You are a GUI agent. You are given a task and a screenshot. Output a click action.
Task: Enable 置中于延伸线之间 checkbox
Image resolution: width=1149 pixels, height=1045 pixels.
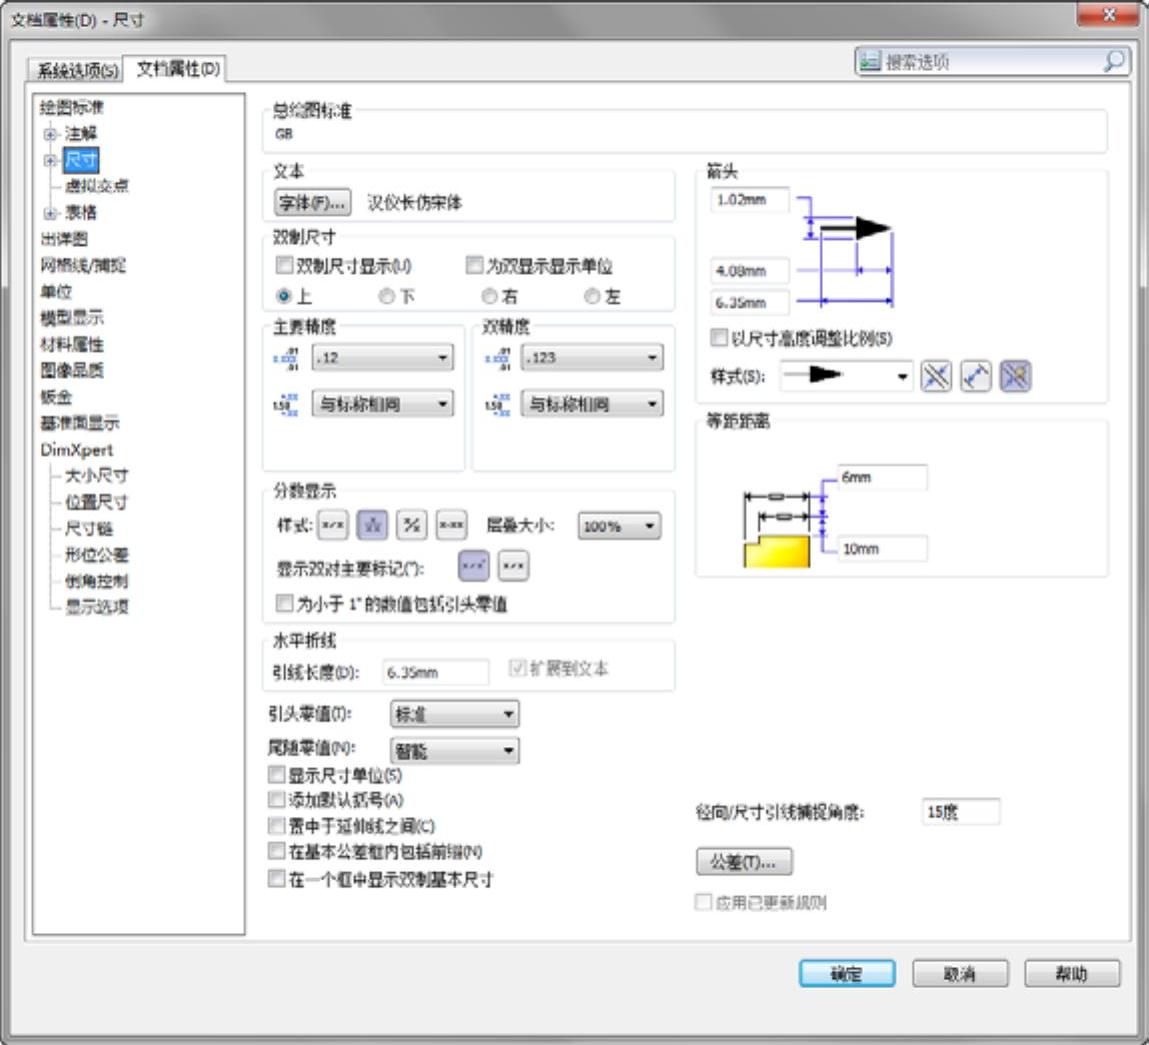tap(276, 826)
